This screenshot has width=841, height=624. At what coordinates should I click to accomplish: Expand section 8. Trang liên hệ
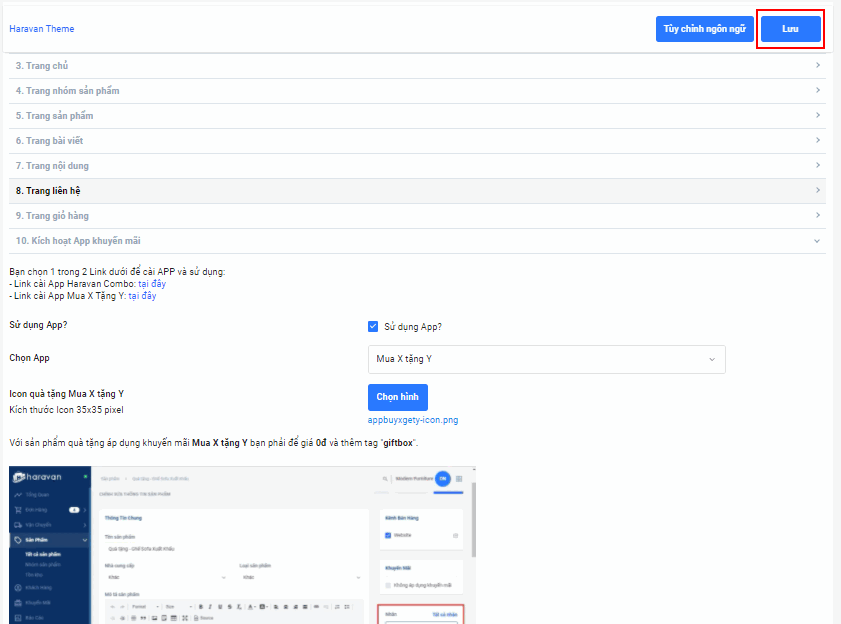pos(417,191)
